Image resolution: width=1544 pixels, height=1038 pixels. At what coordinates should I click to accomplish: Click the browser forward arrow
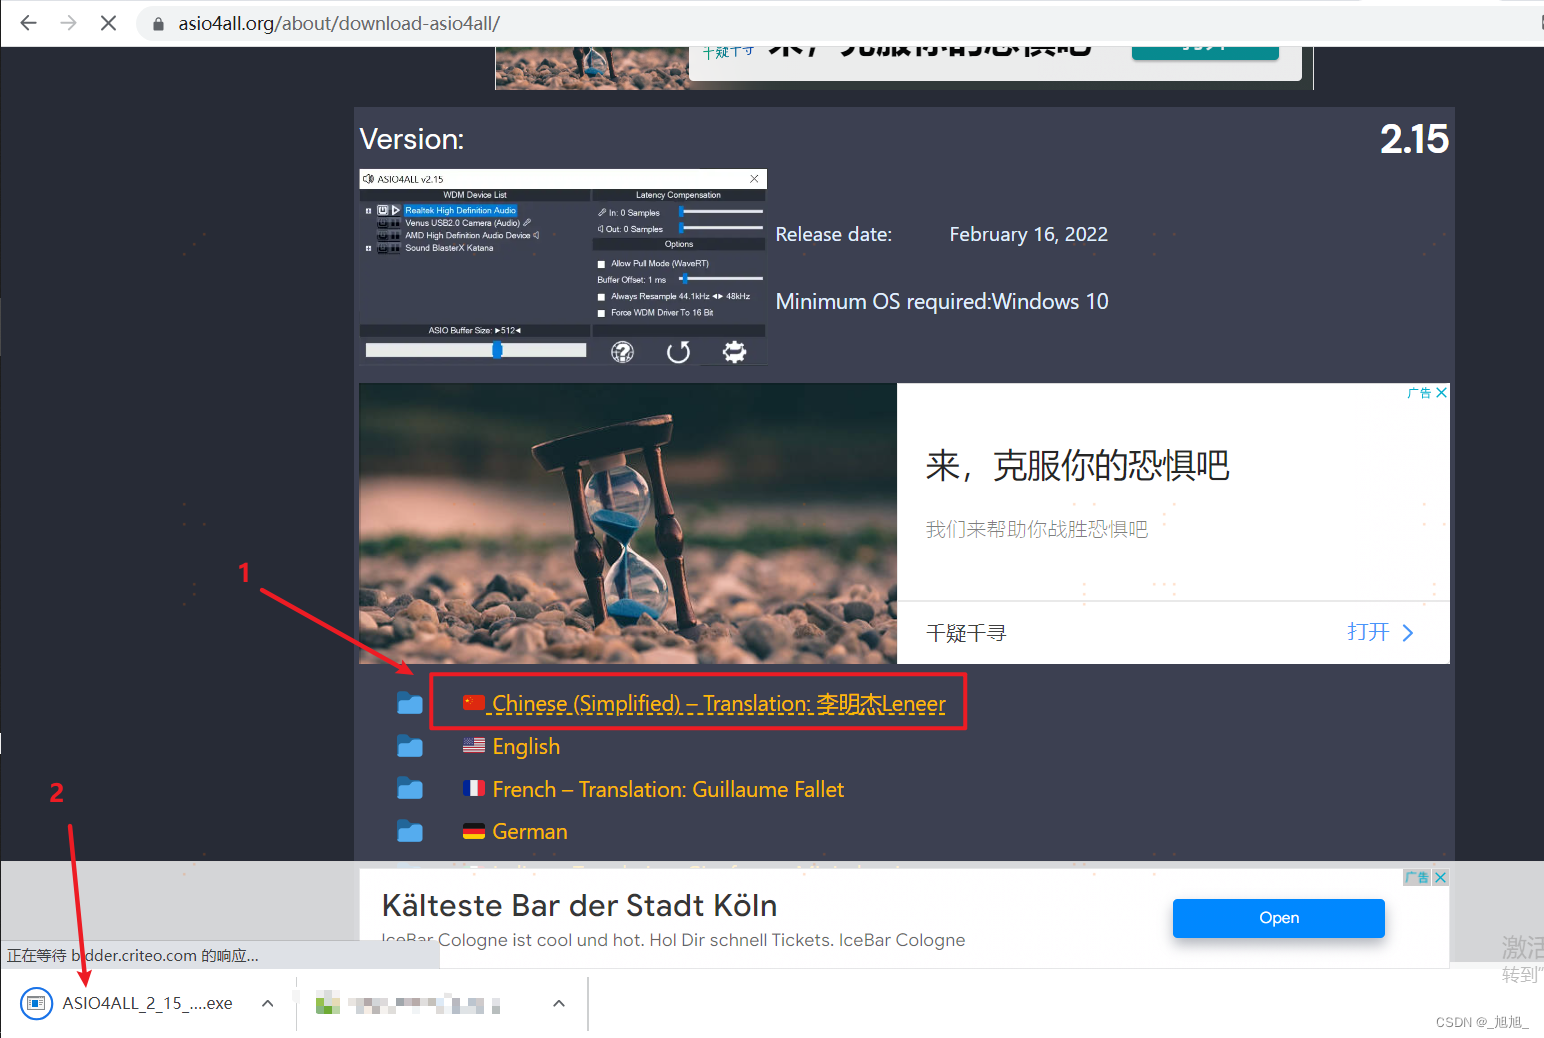click(68, 22)
